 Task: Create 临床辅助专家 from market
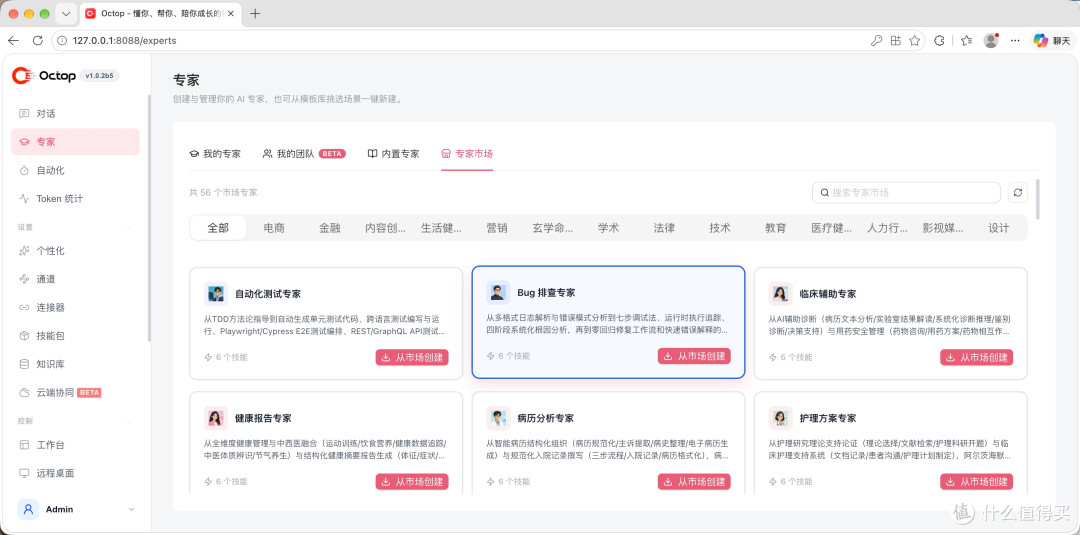coord(977,357)
